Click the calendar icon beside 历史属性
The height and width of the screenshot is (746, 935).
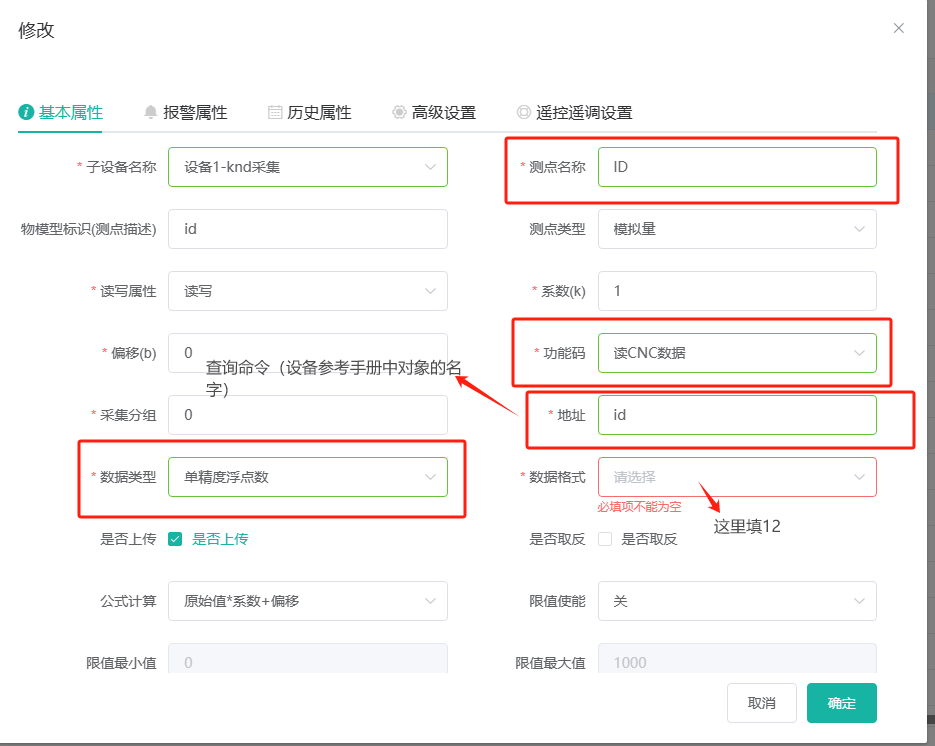pos(275,112)
